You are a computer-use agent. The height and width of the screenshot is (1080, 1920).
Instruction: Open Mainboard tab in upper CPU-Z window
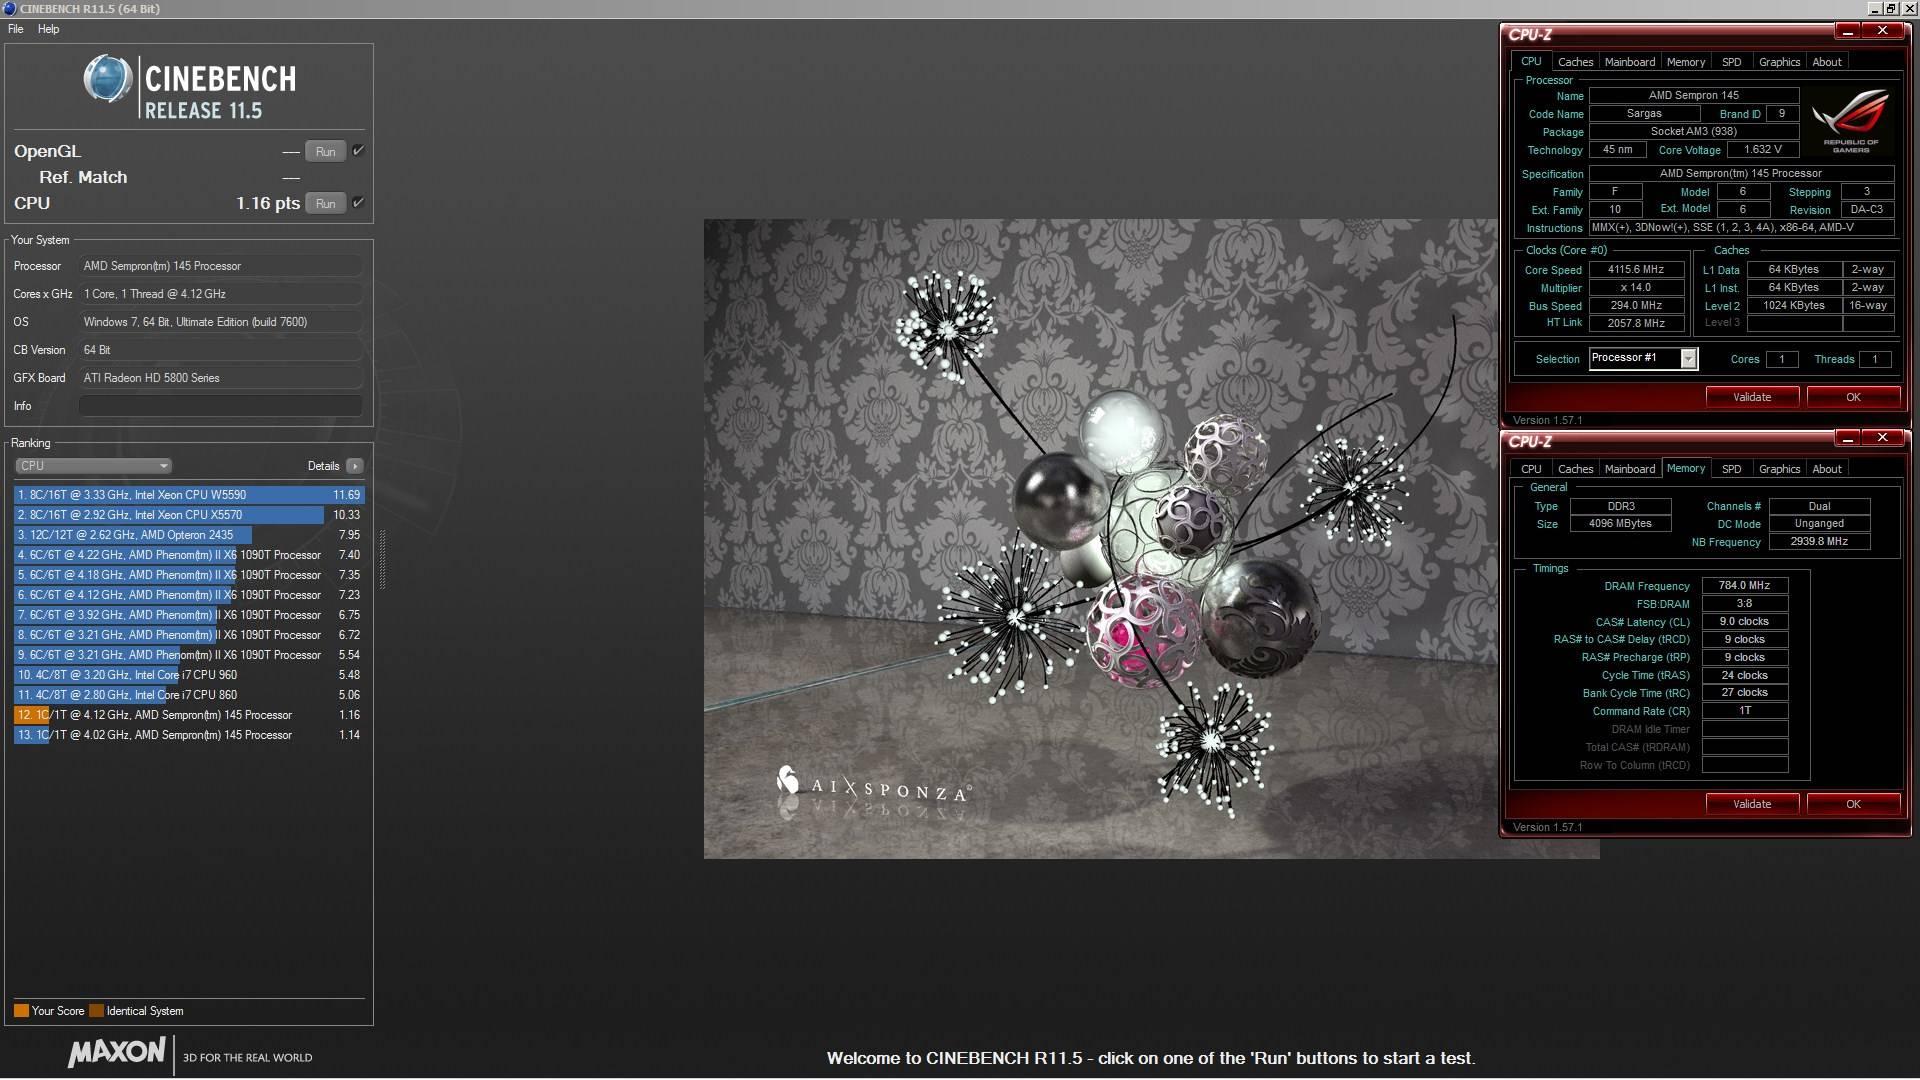click(1629, 62)
